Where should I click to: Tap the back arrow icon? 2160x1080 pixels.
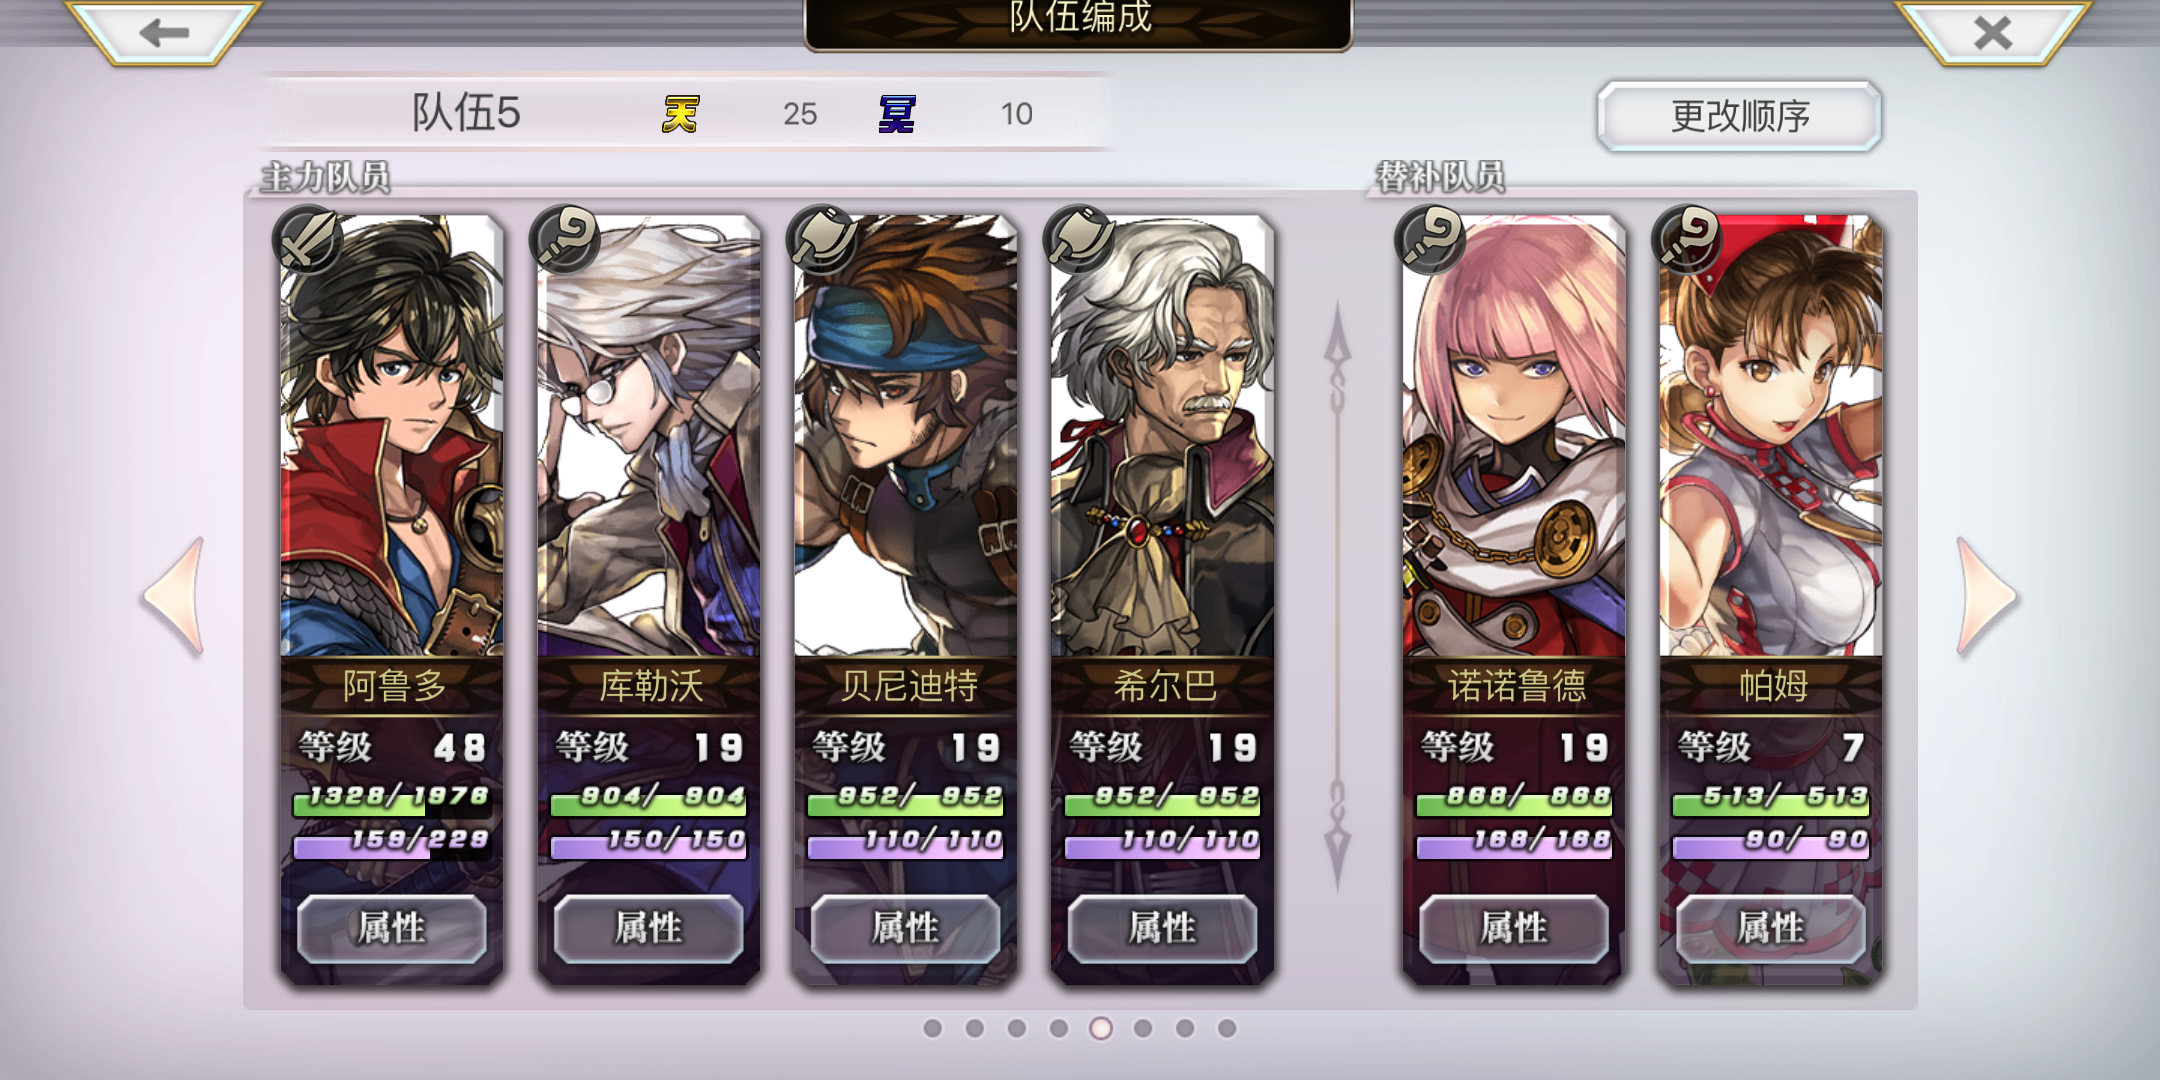tap(163, 33)
